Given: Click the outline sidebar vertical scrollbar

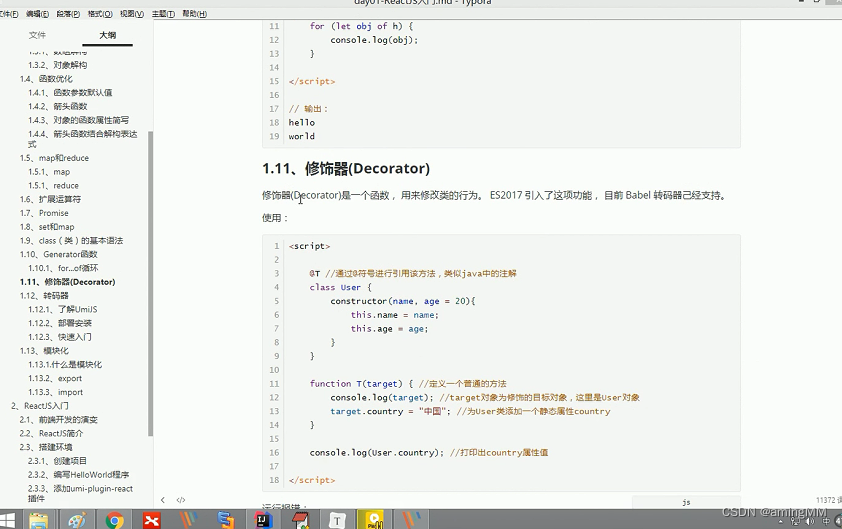Looking at the screenshot, I should tap(150, 284).
